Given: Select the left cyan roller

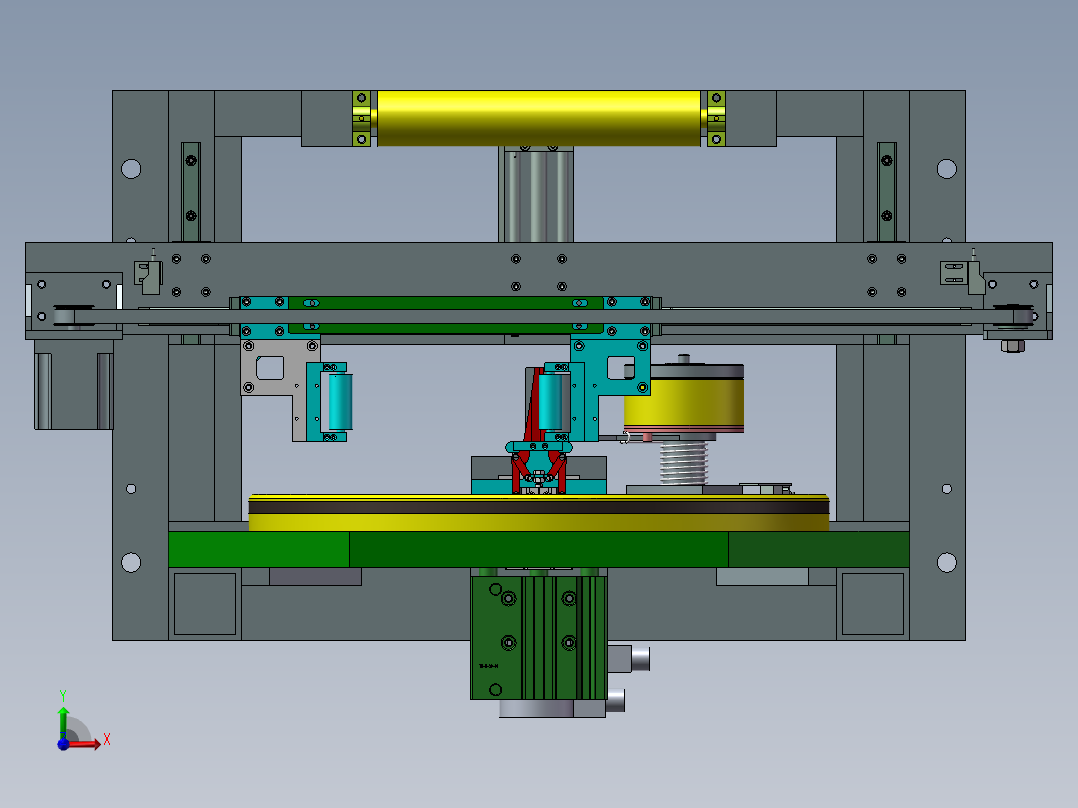Looking at the screenshot, I should [340, 402].
